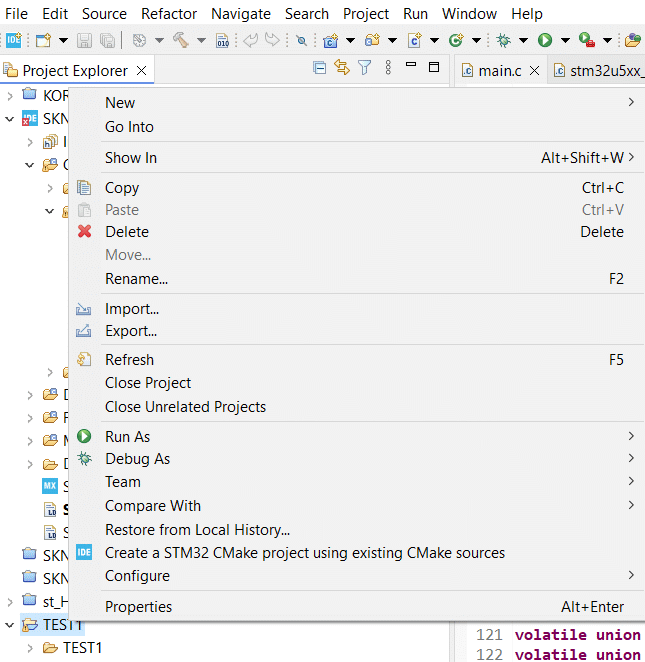This screenshot has width=645, height=662.
Task: Click Collapse All icon in Project Explorer
Action: tap(320, 68)
